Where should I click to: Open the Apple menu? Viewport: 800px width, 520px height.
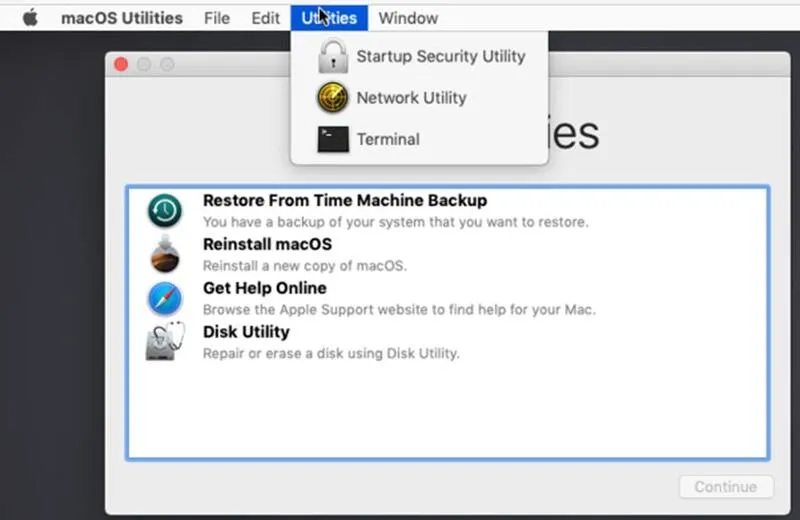pos(30,18)
